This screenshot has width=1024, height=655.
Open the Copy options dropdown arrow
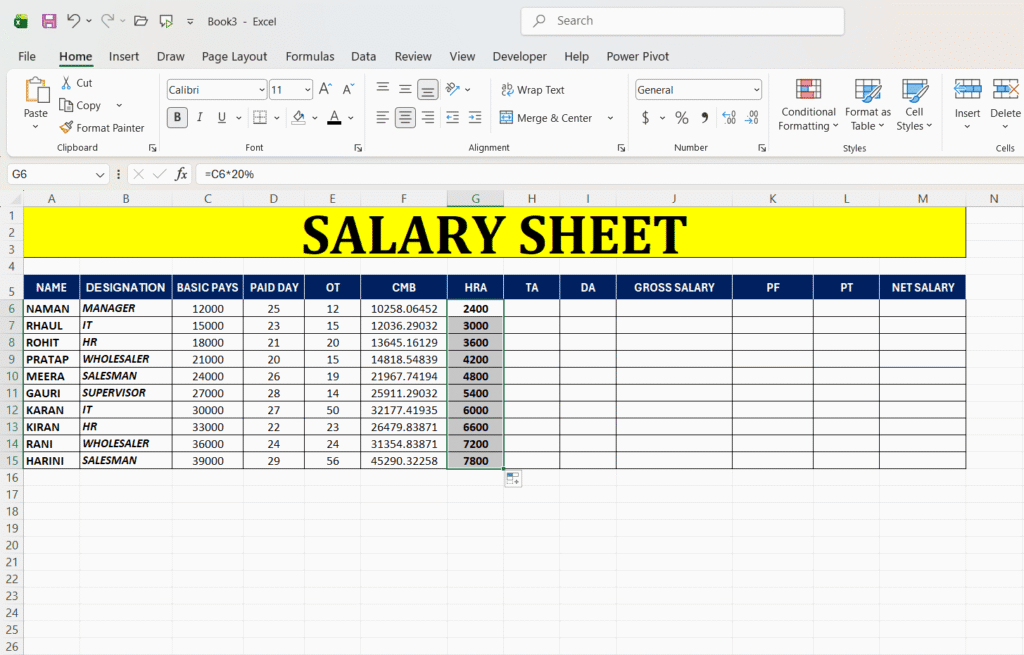(119, 105)
